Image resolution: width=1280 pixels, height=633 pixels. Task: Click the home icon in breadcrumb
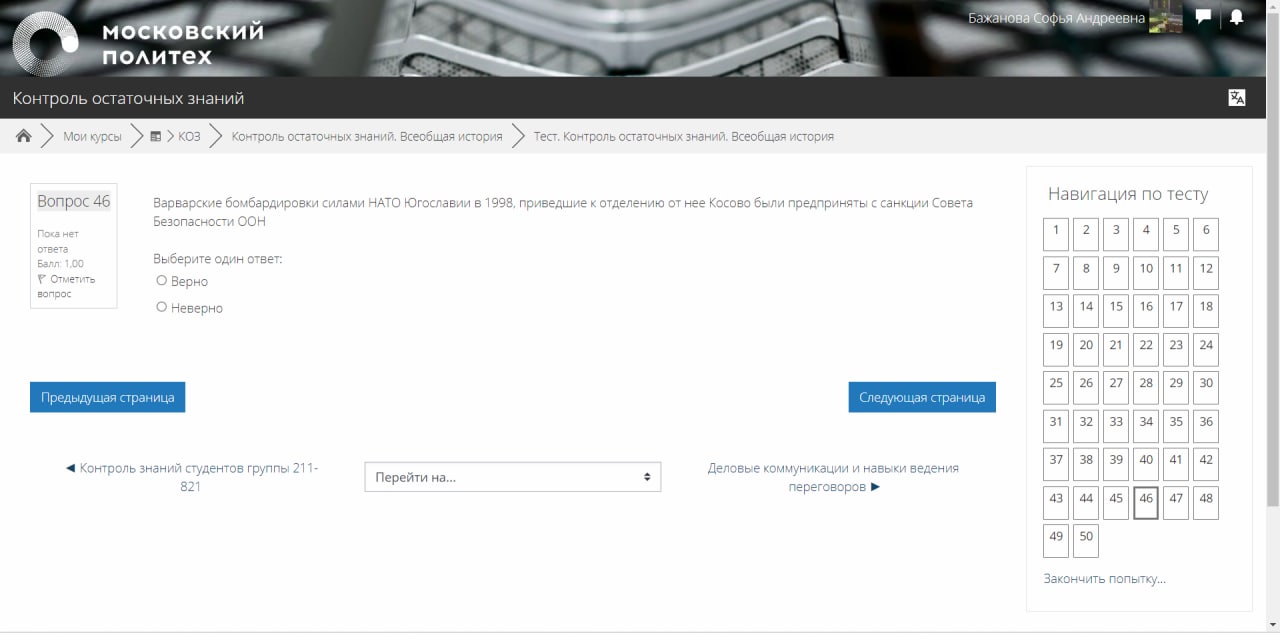[24, 136]
